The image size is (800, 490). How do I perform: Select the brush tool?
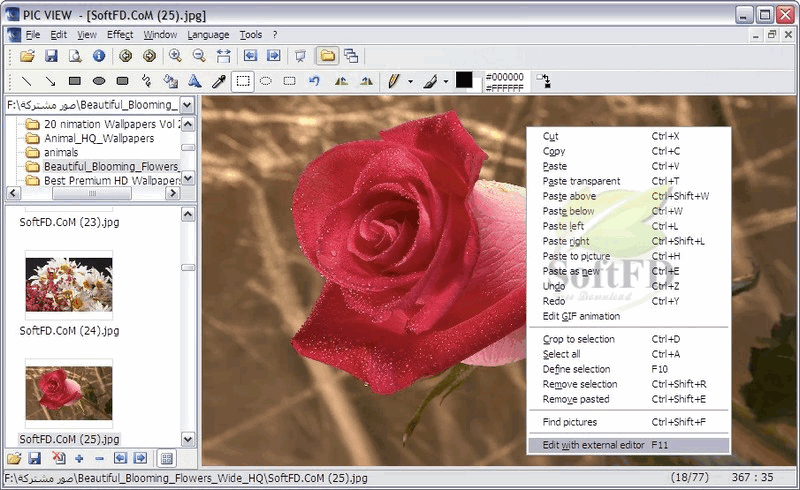(430, 81)
